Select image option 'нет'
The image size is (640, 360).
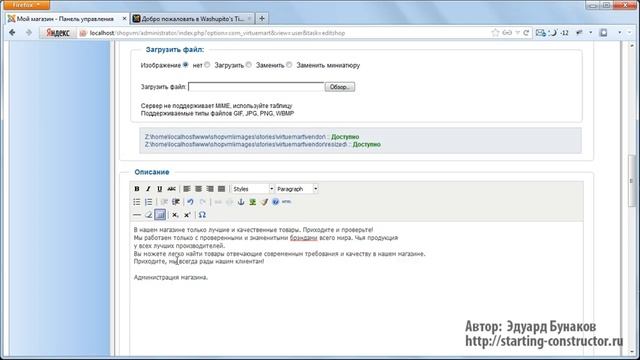[186, 65]
